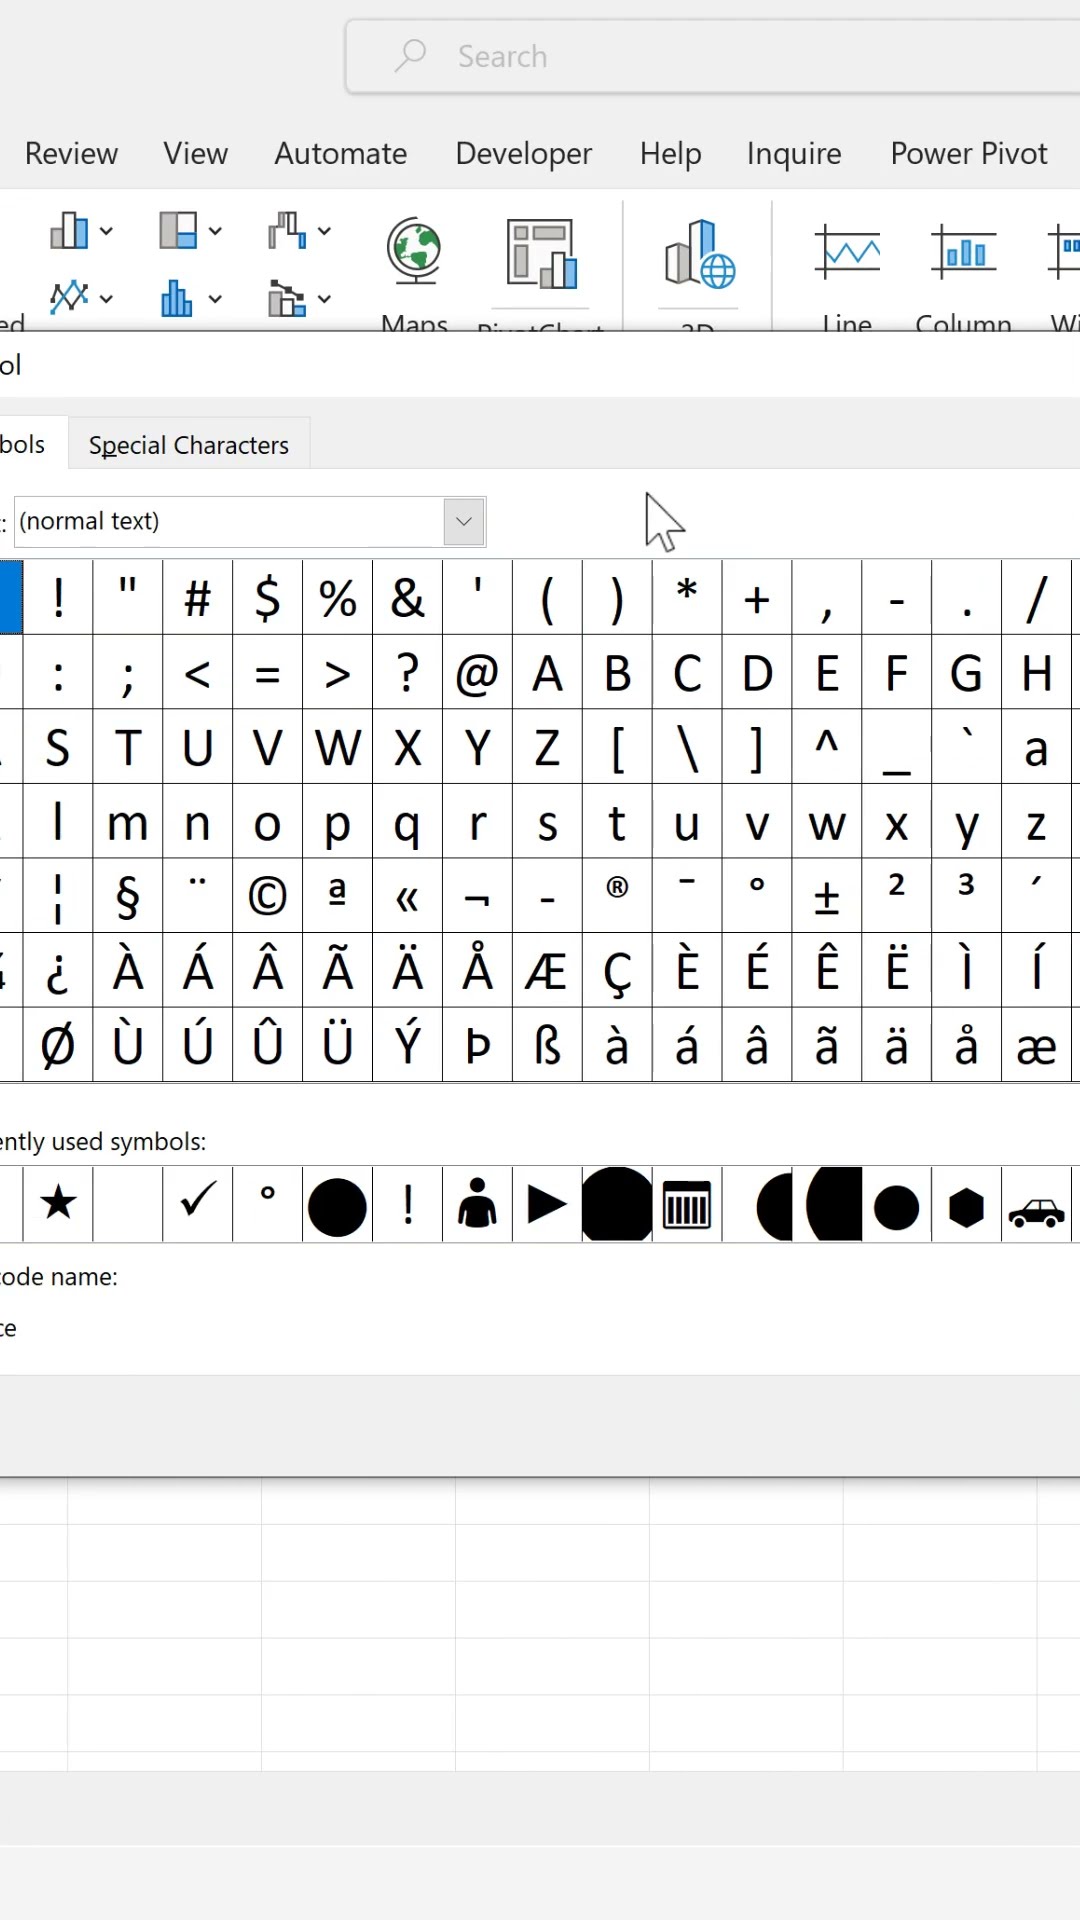The height and width of the screenshot is (1920, 1080).
Task: Select the copyright symbol in grid
Action: tap(267, 896)
